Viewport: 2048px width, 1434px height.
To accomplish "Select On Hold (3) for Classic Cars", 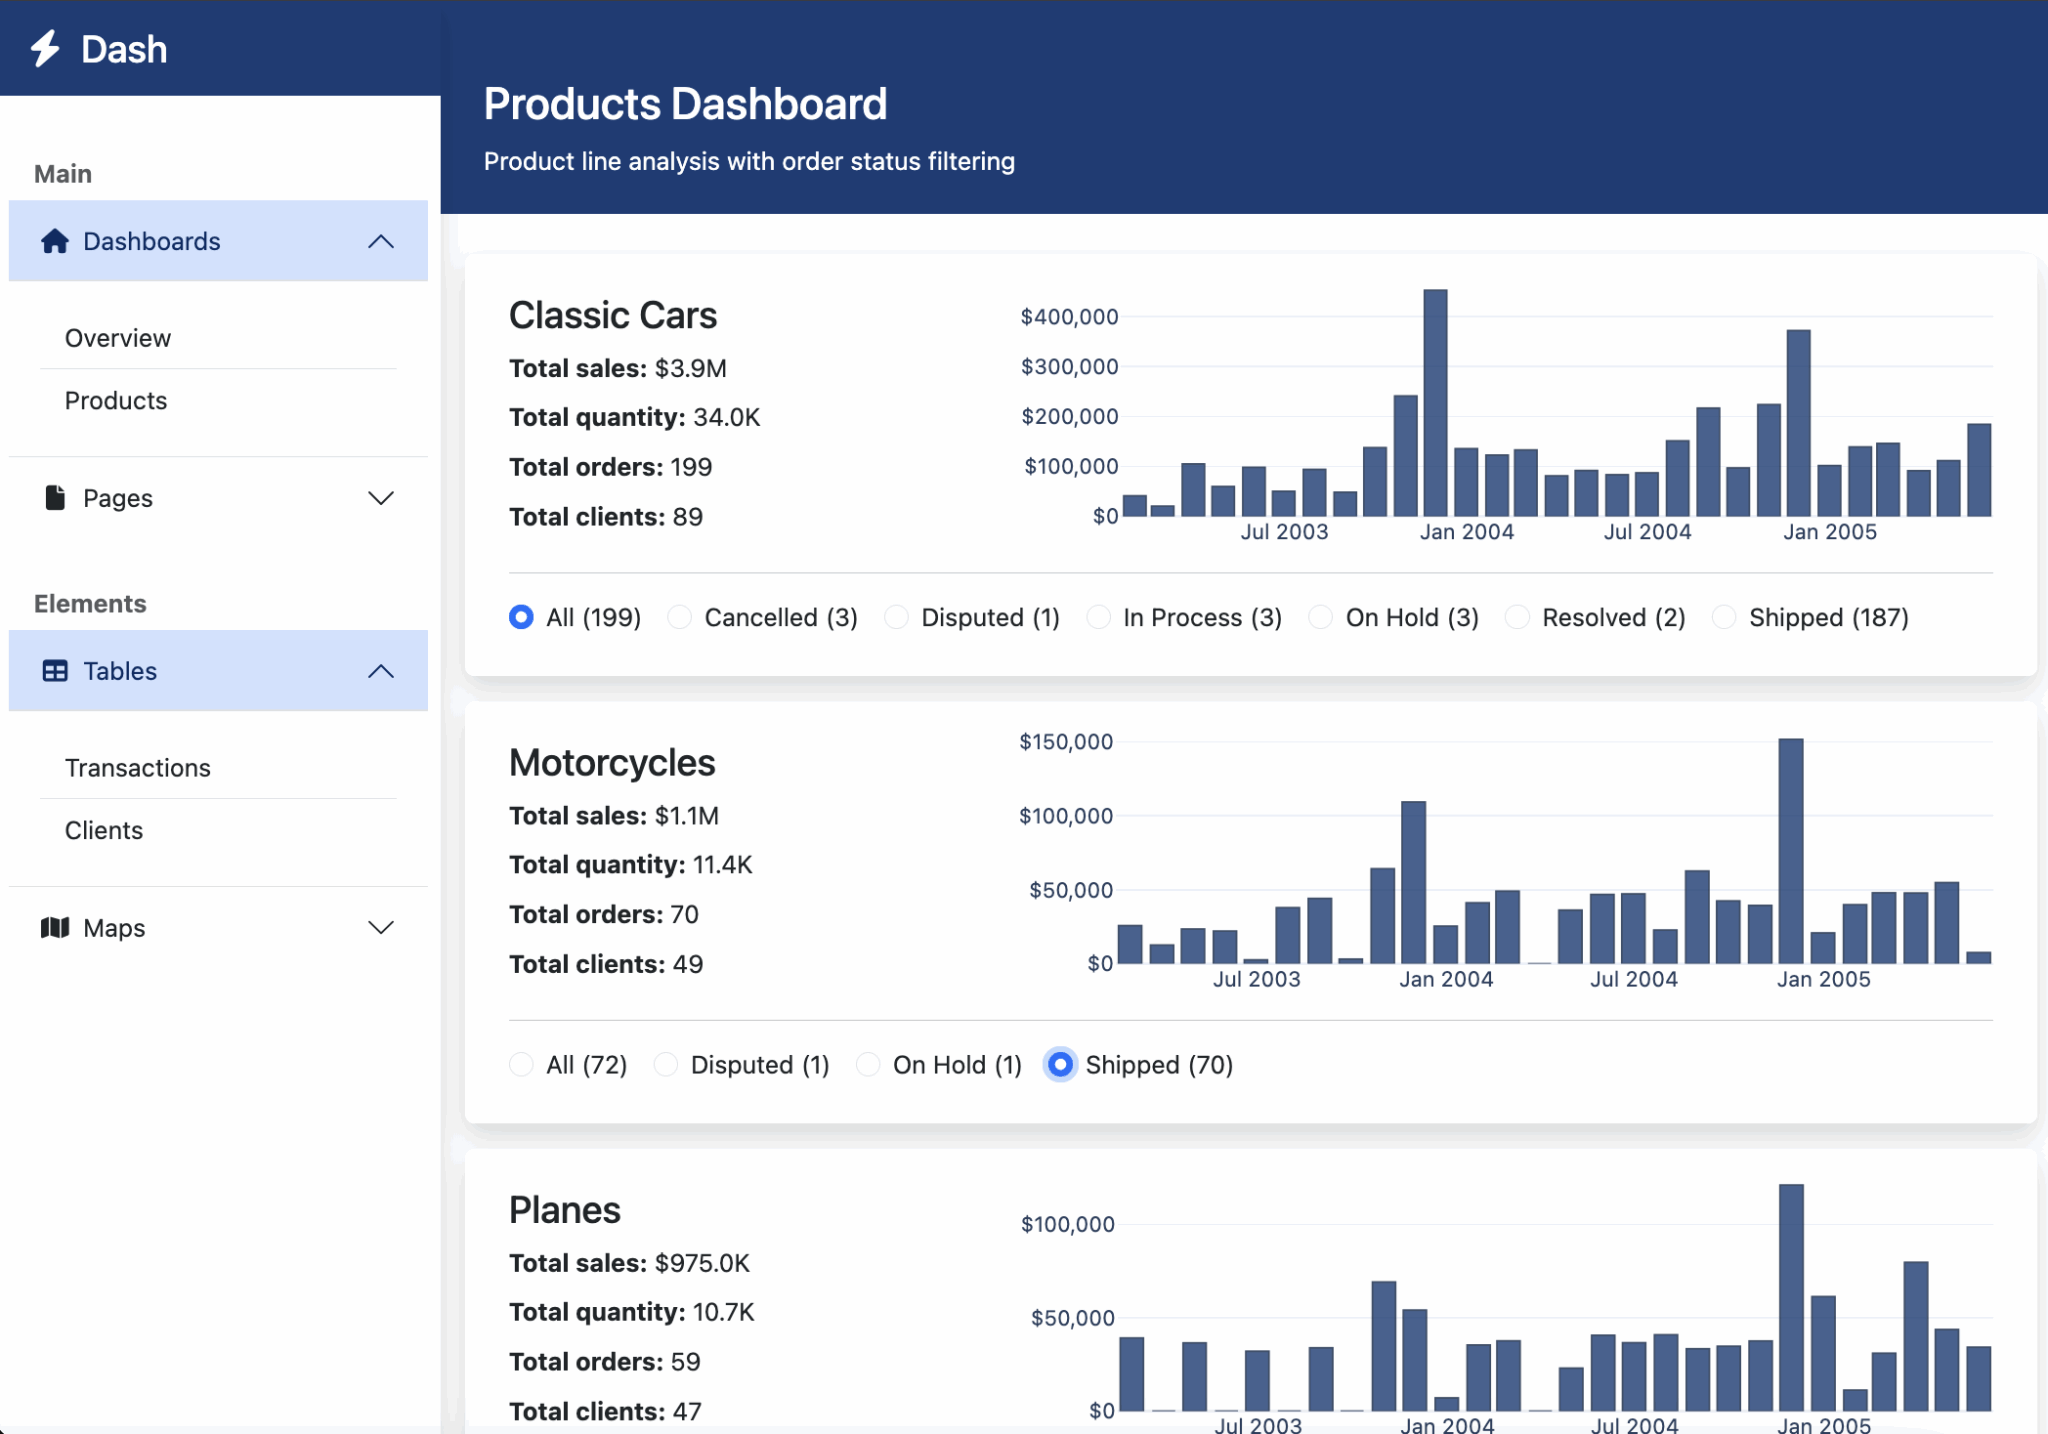I will 1321,617.
